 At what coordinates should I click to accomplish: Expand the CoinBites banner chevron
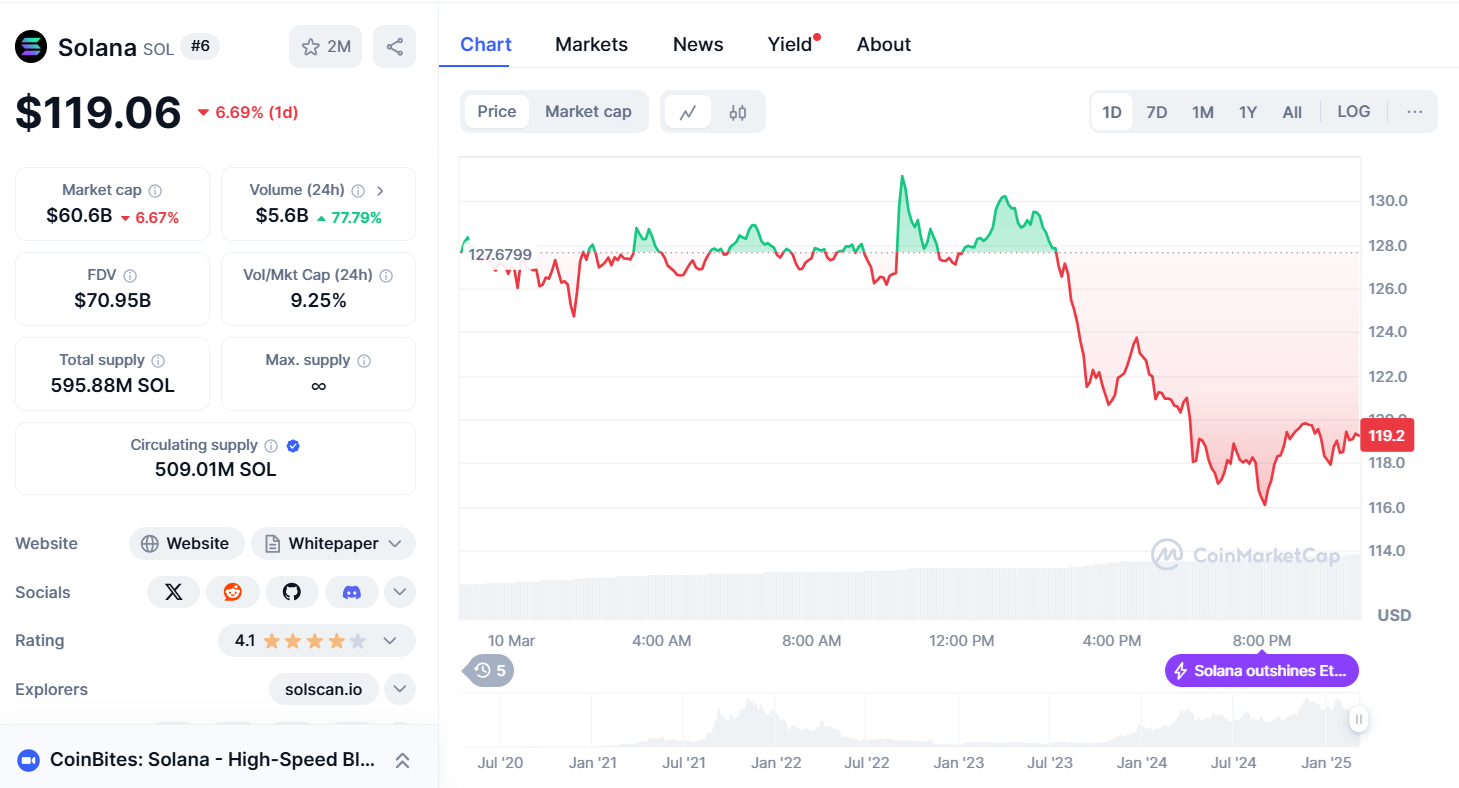[x=402, y=760]
